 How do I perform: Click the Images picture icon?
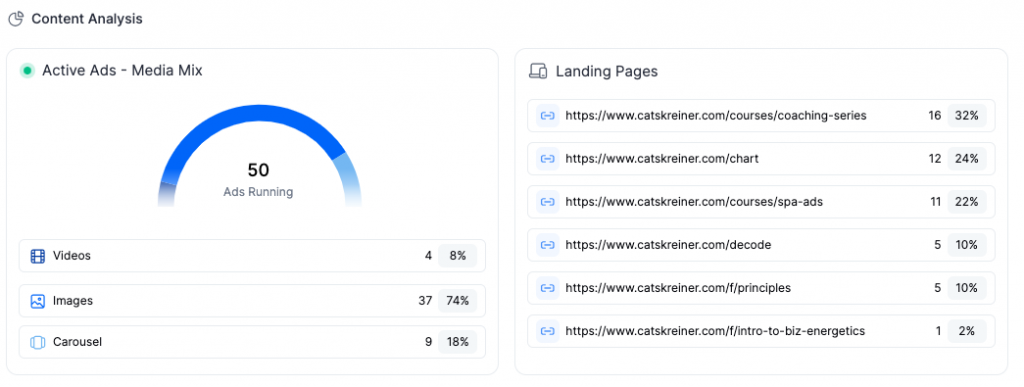pyautogui.click(x=38, y=301)
